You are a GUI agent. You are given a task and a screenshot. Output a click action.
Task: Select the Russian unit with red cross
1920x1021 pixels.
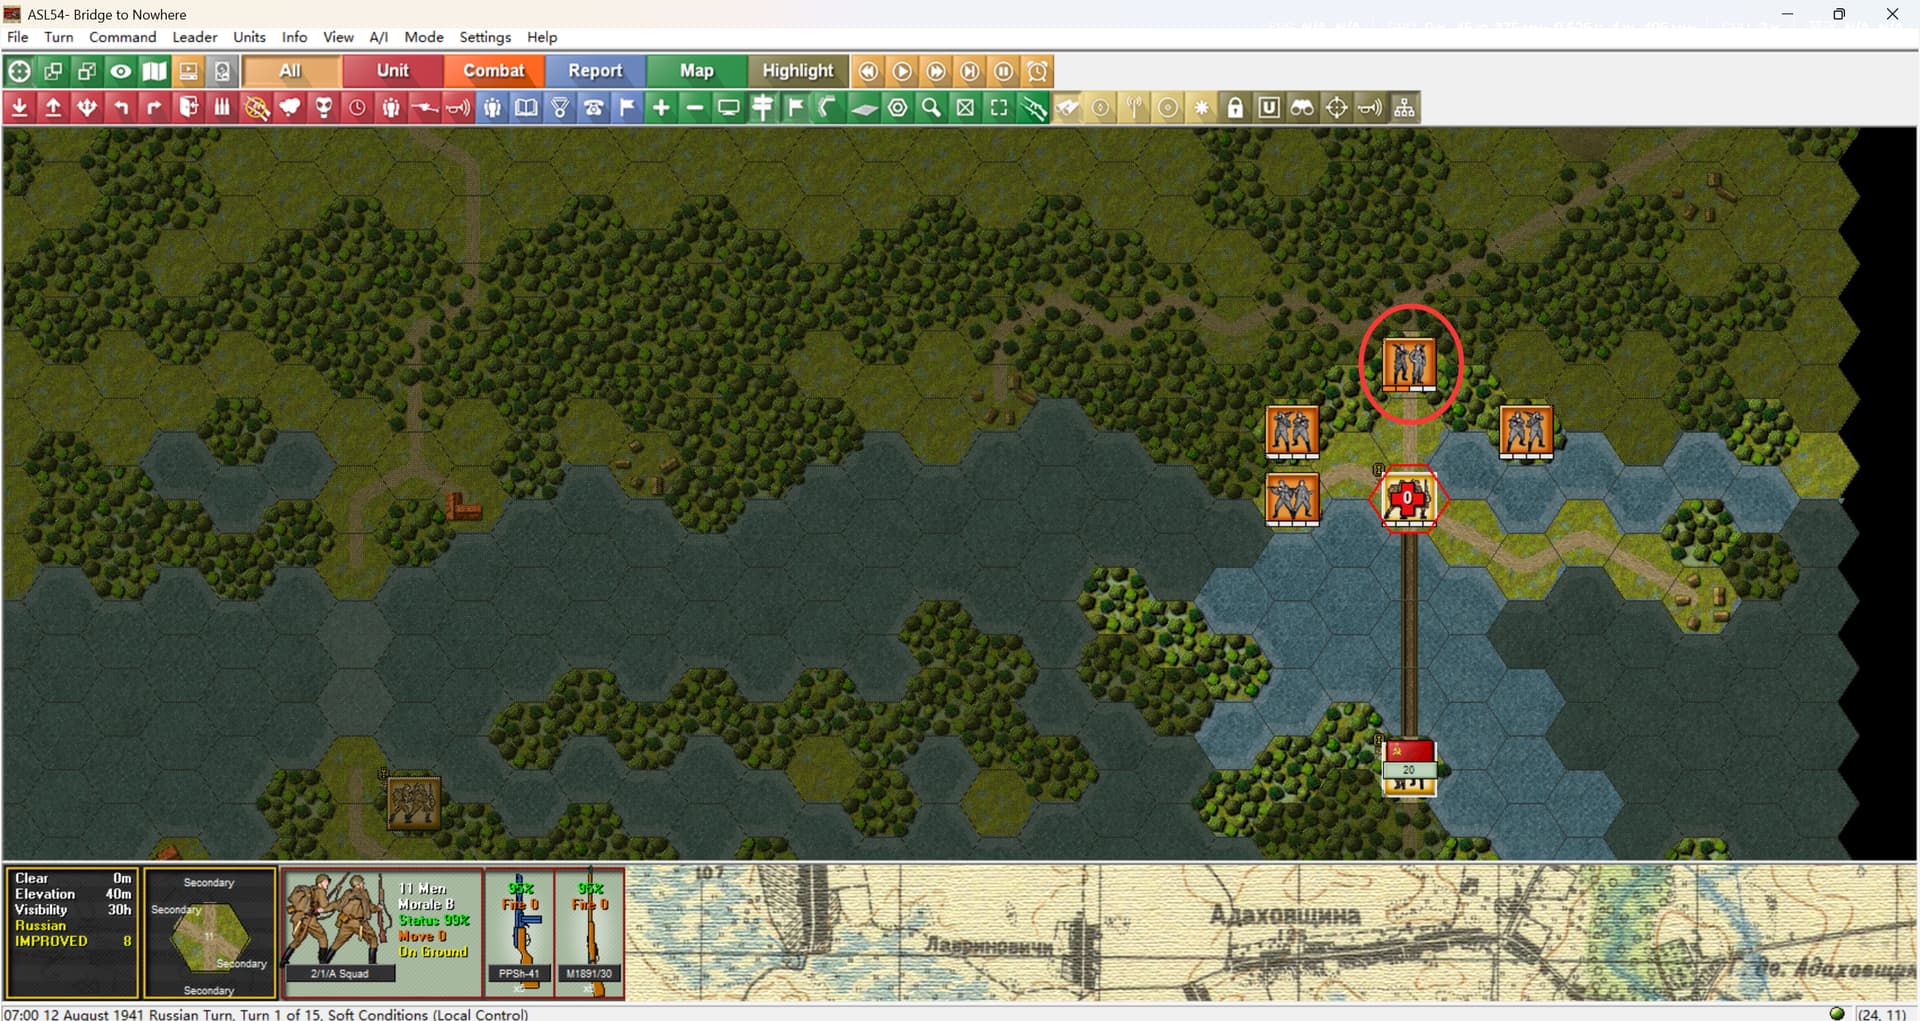(1408, 499)
